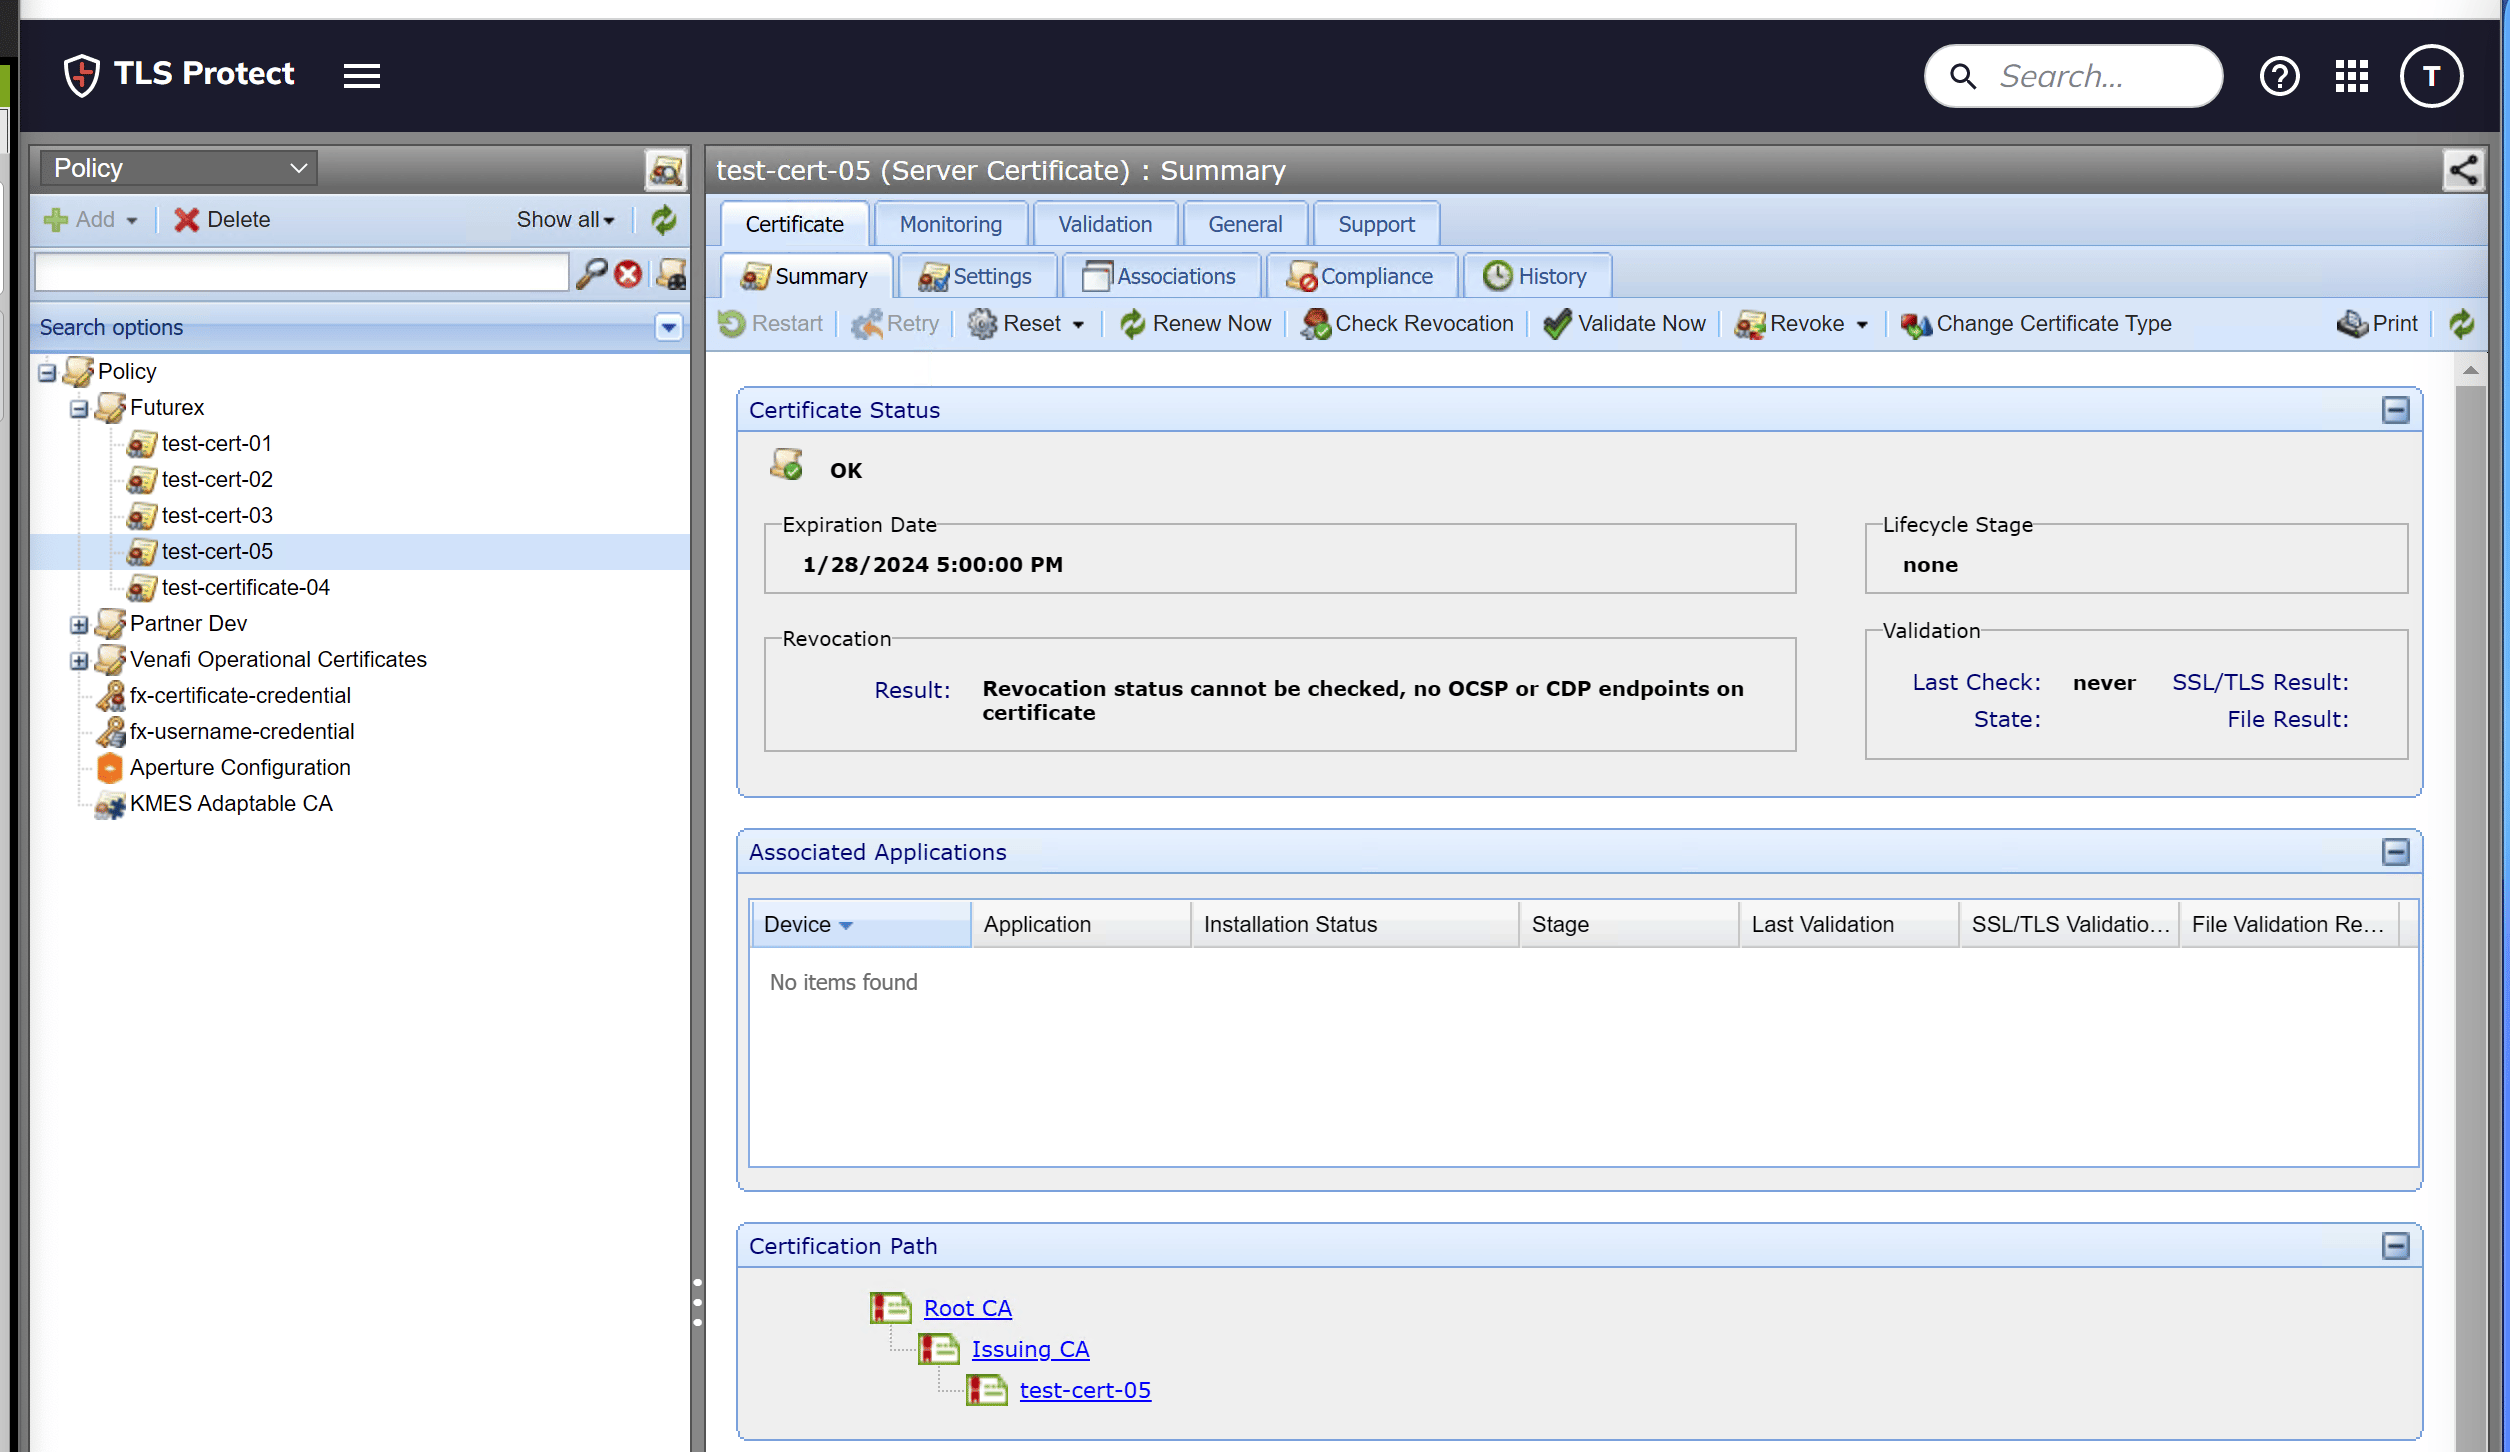Select fx-username-credential in the tree

[242, 731]
